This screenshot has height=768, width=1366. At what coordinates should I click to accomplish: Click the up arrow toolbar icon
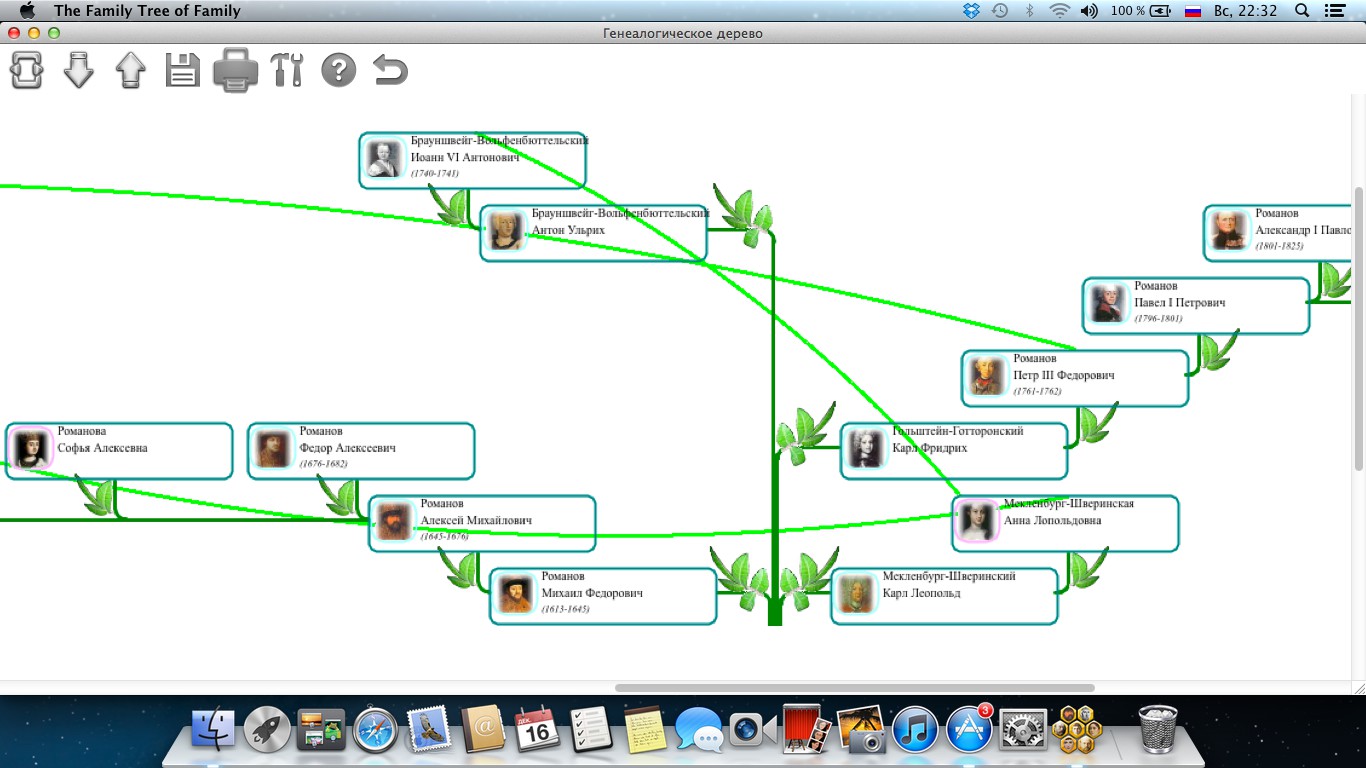tap(130, 70)
